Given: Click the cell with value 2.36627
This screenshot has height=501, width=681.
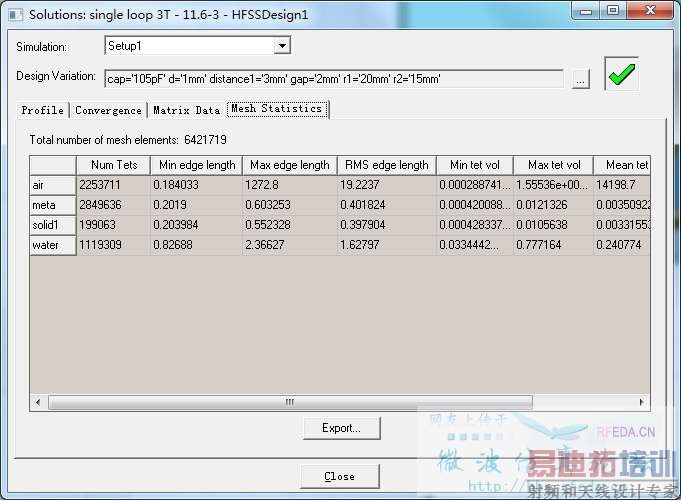Looking at the screenshot, I should (x=290, y=245).
